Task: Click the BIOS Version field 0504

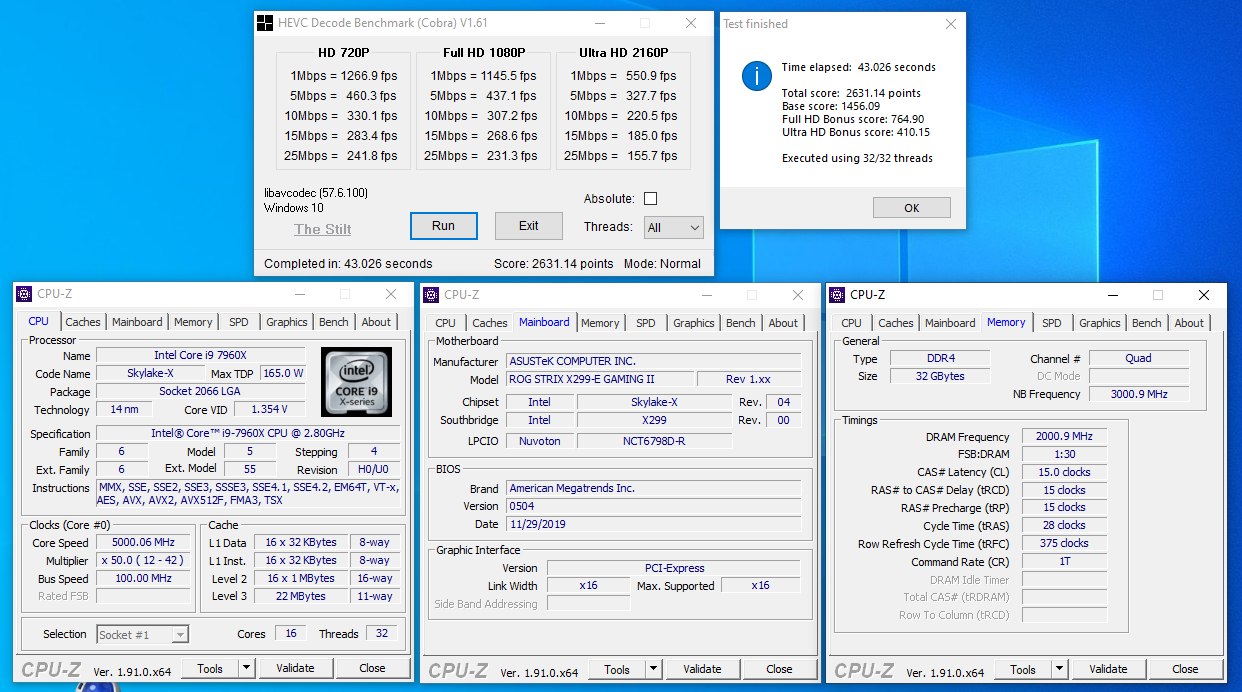Action: point(652,506)
